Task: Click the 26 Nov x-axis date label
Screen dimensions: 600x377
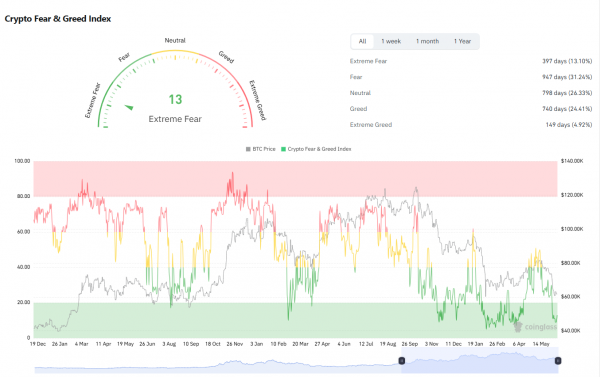Action: (235, 344)
